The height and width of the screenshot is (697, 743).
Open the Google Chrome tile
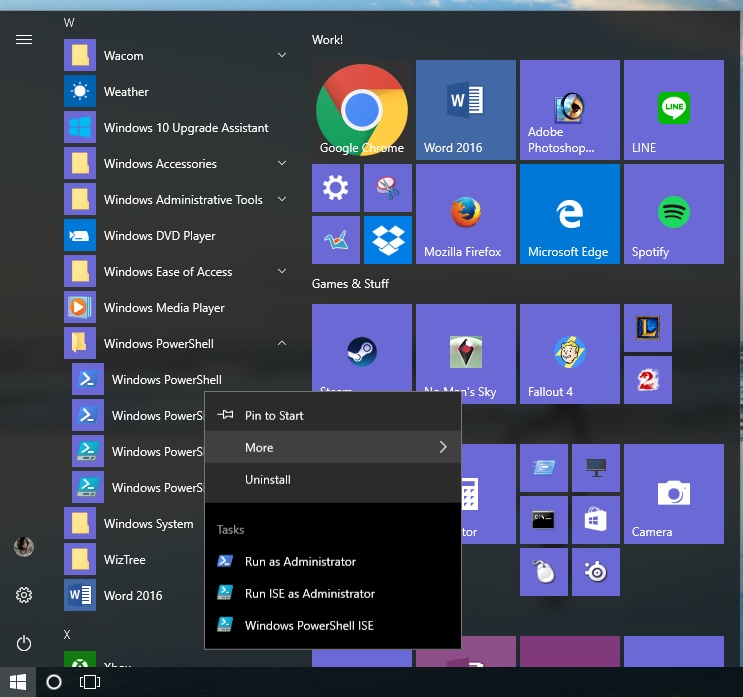coord(362,109)
